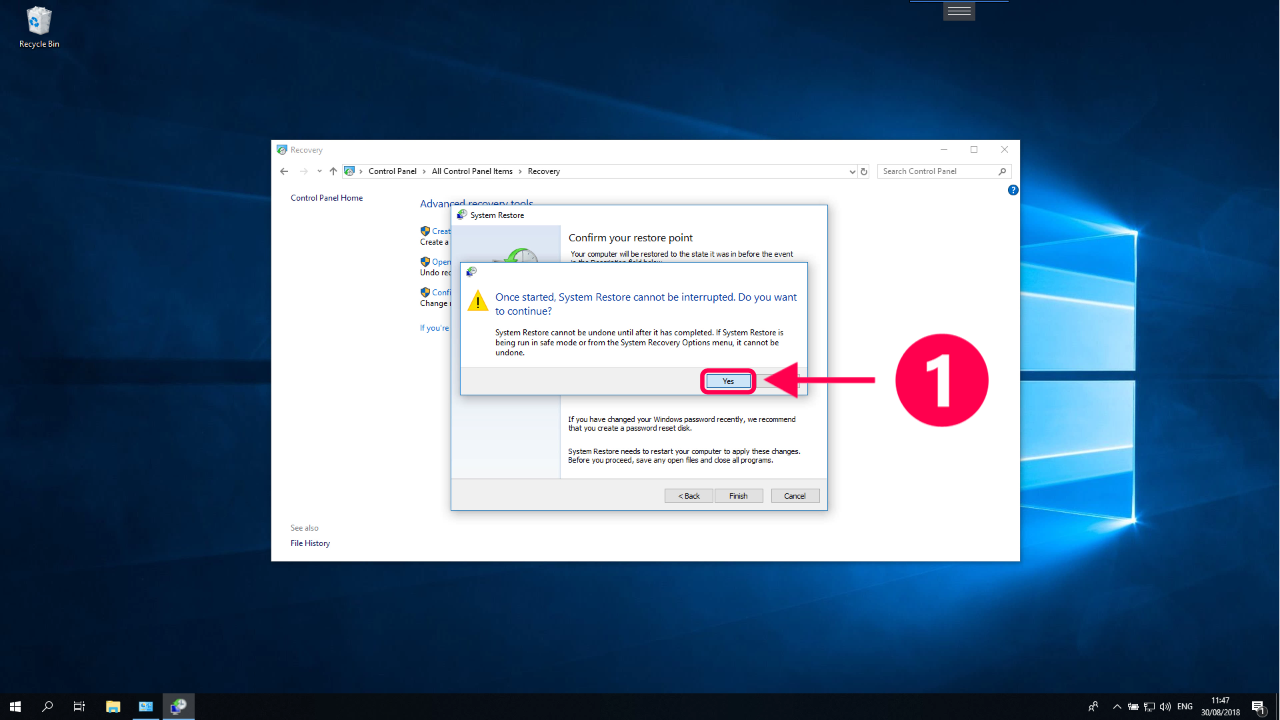
Task: Click 'See also' label in Recovery sidebar
Action: (x=305, y=527)
